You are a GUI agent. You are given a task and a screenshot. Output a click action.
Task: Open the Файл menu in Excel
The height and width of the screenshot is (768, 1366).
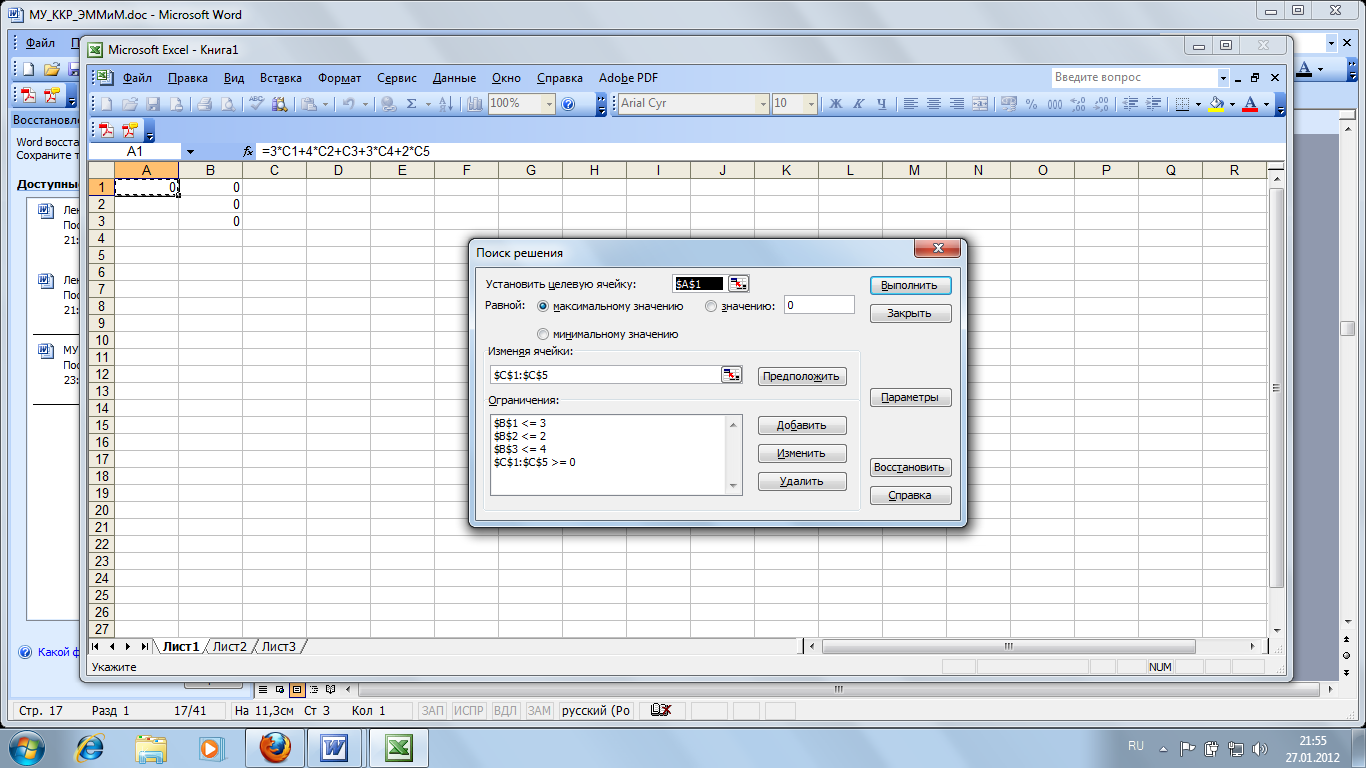137,78
